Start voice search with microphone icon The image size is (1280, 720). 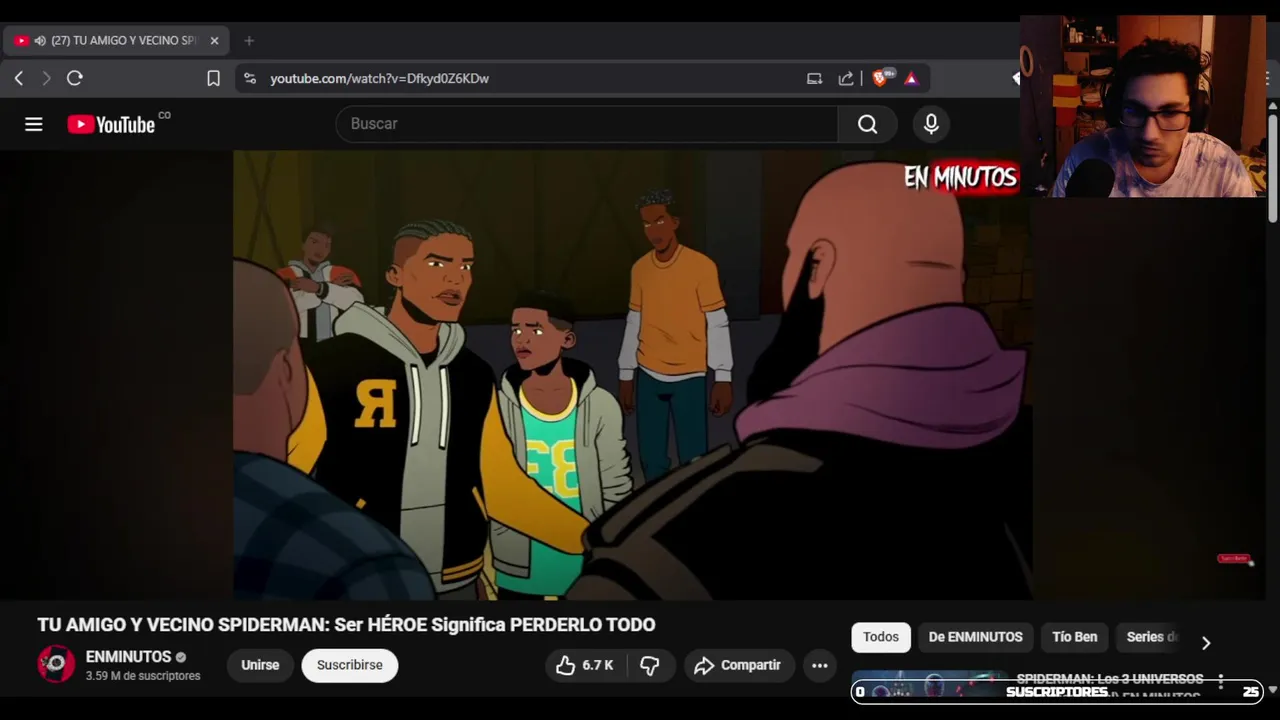point(931,124)
